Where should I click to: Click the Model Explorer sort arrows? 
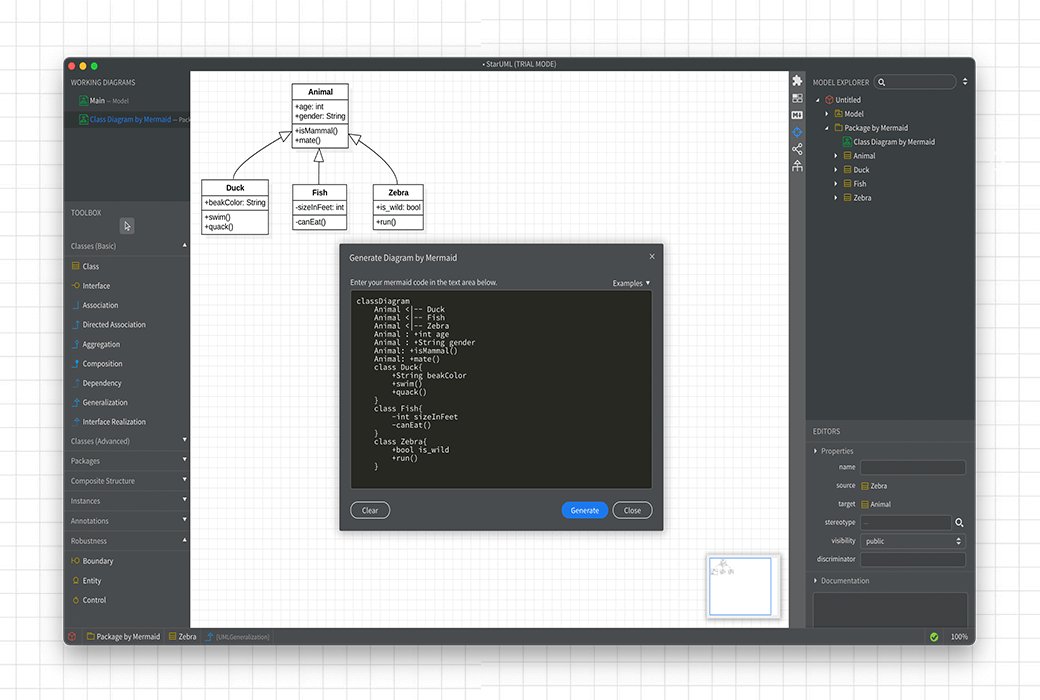964,82
